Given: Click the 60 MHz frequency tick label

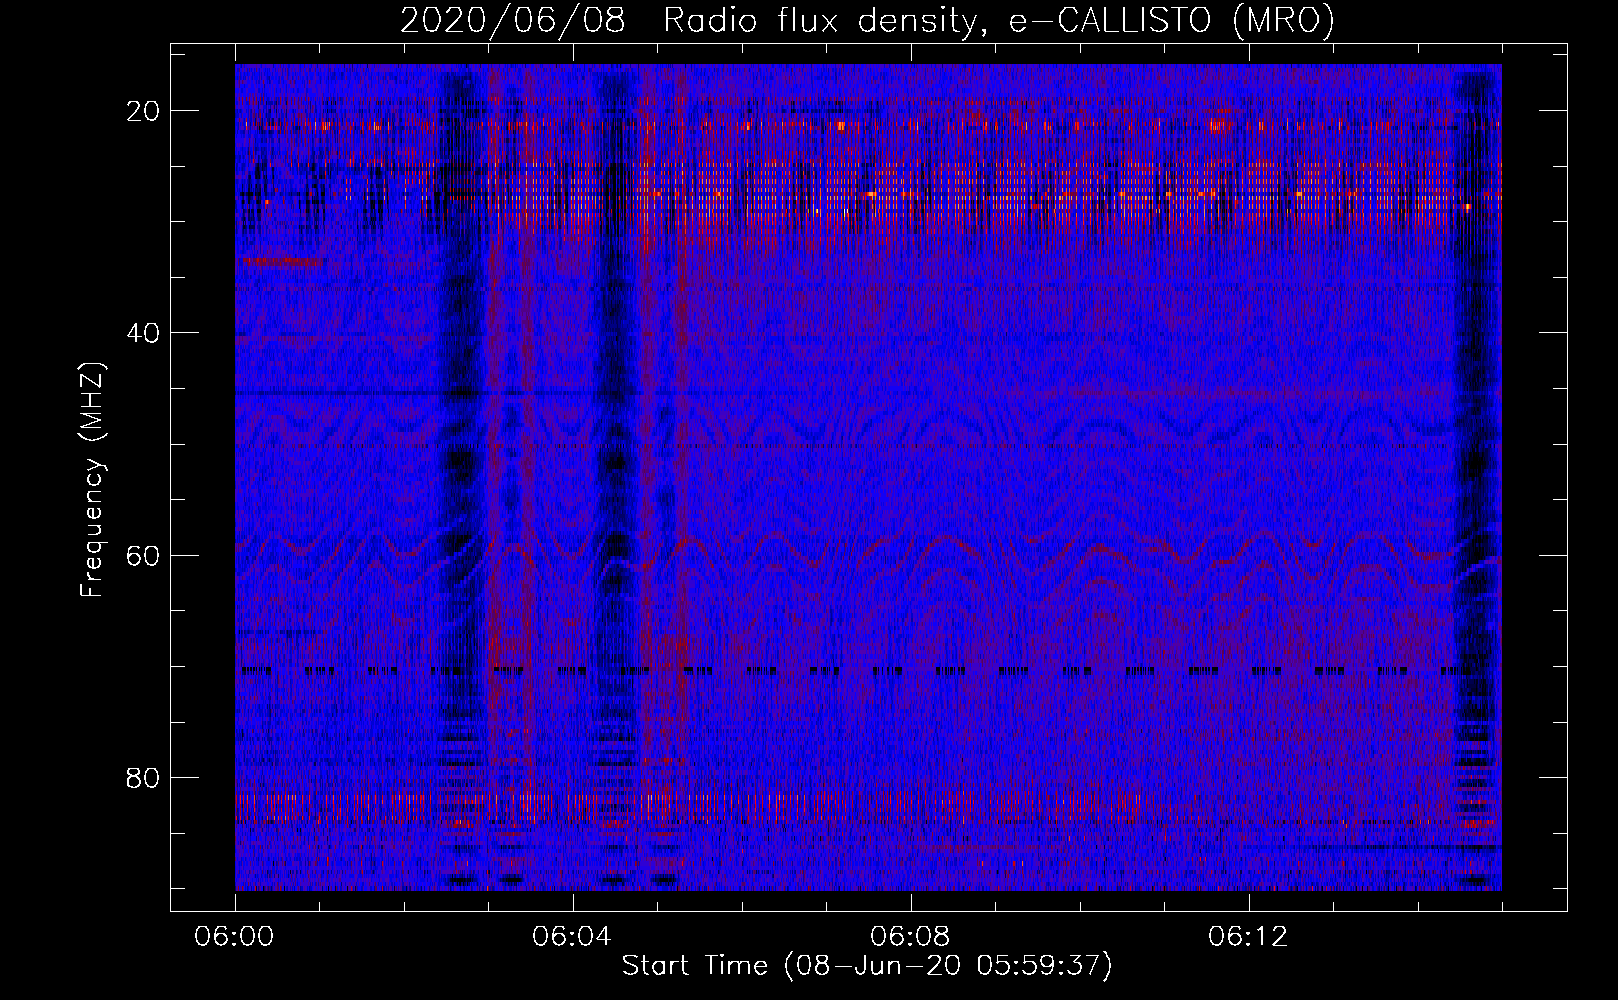Looking at the screenshot, I should click(144, 555).
